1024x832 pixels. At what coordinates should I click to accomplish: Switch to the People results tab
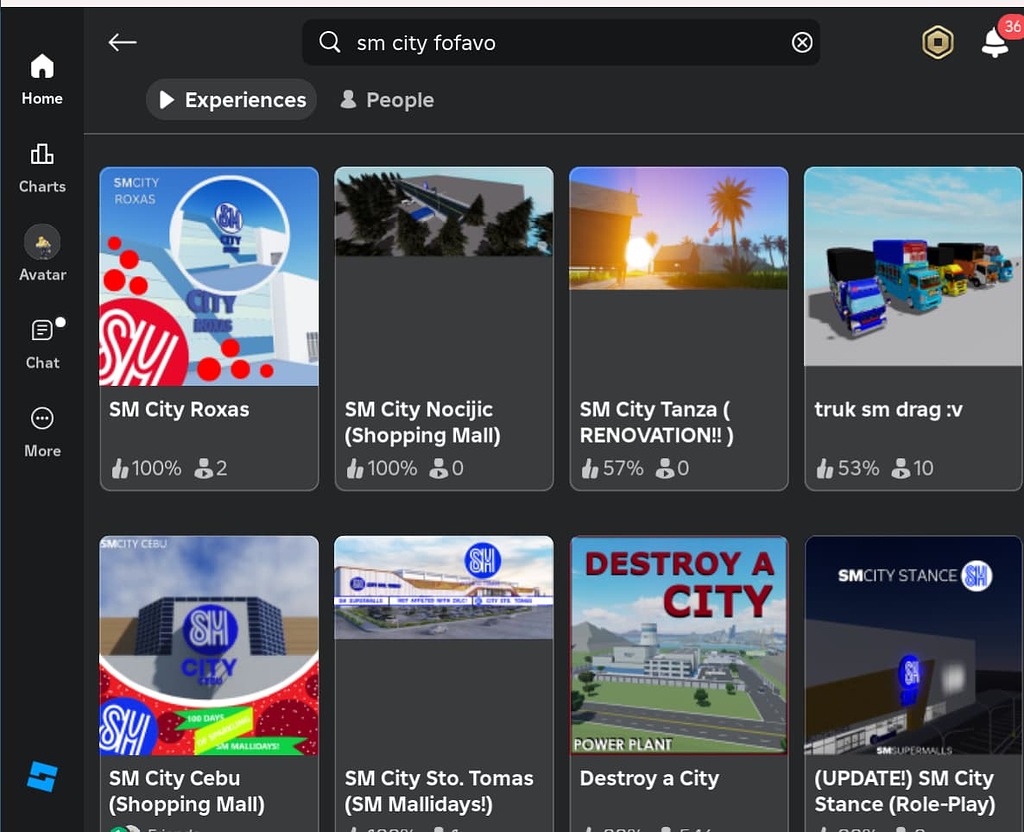pyautogui.click(x=386, y=99)
